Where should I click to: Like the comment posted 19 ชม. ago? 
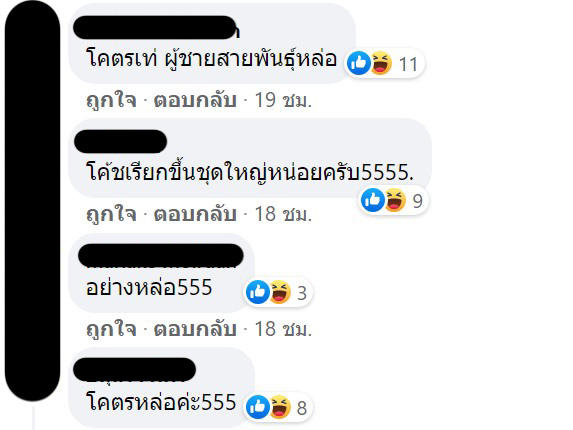[111, 100]
